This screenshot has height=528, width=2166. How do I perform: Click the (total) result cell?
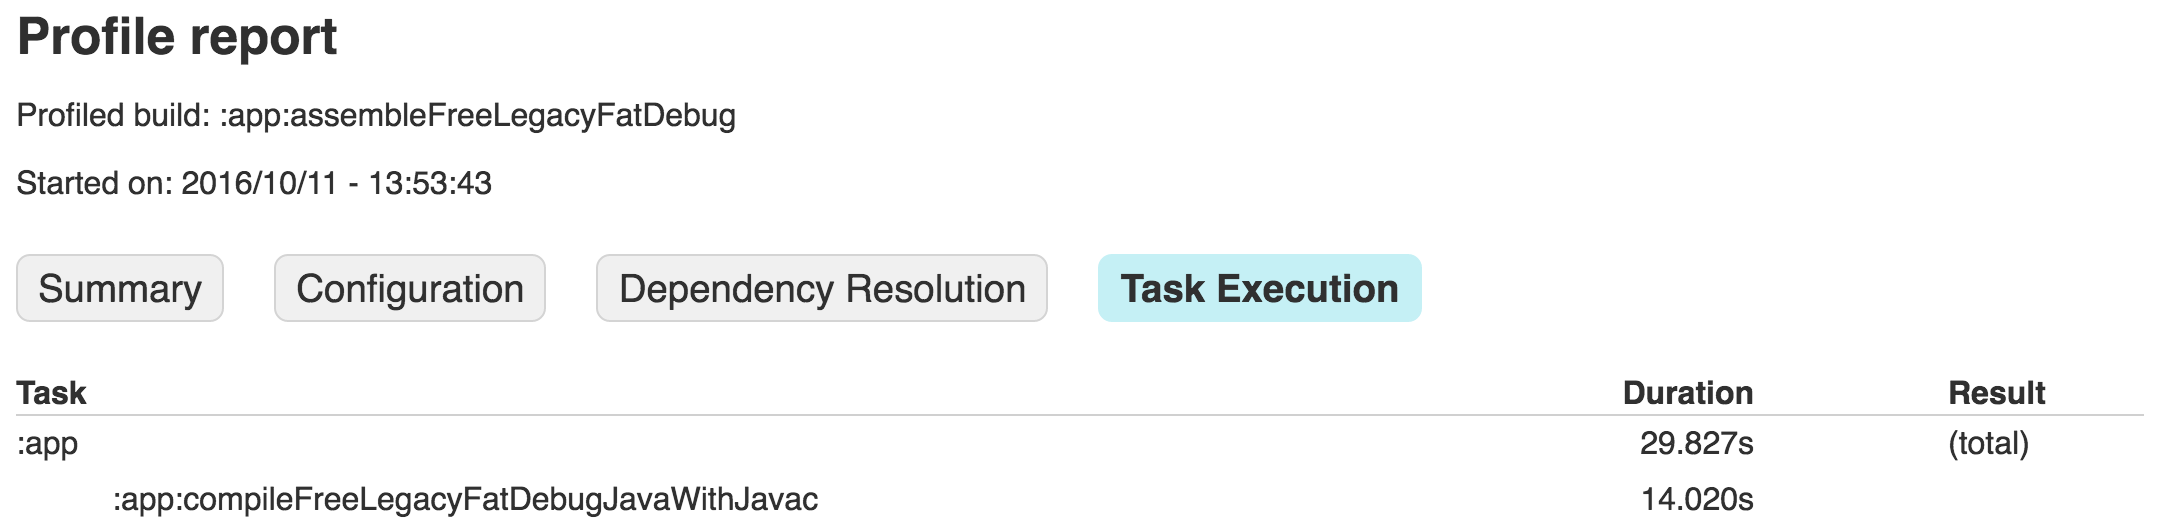(x=1988, y=443)
